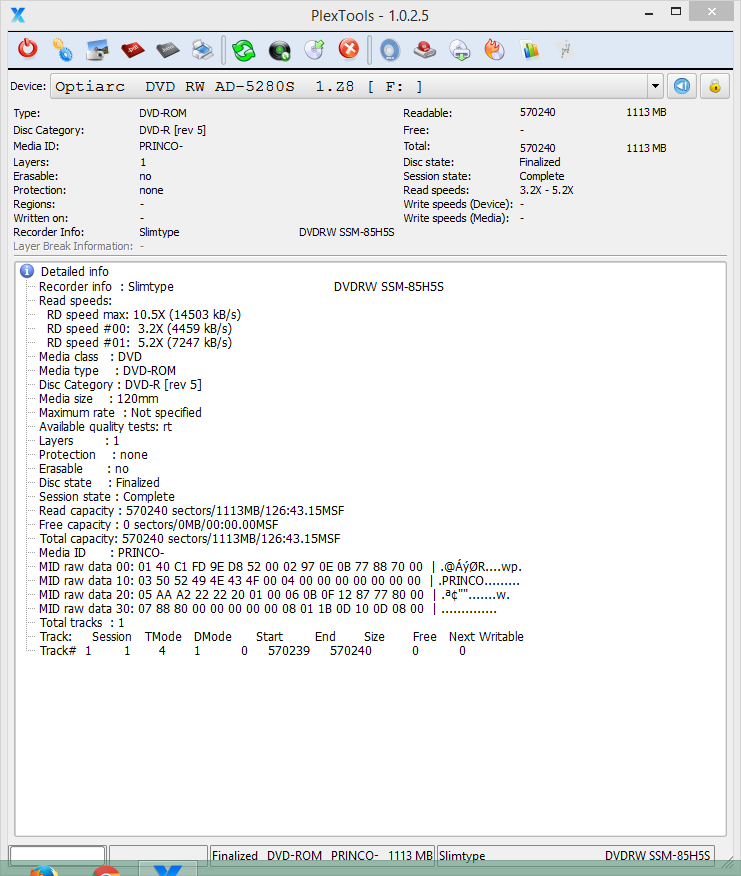This screenshot has width=741, height=876.
Task: Select Maximum rate : Not specified row
Action: click(120, 412)
